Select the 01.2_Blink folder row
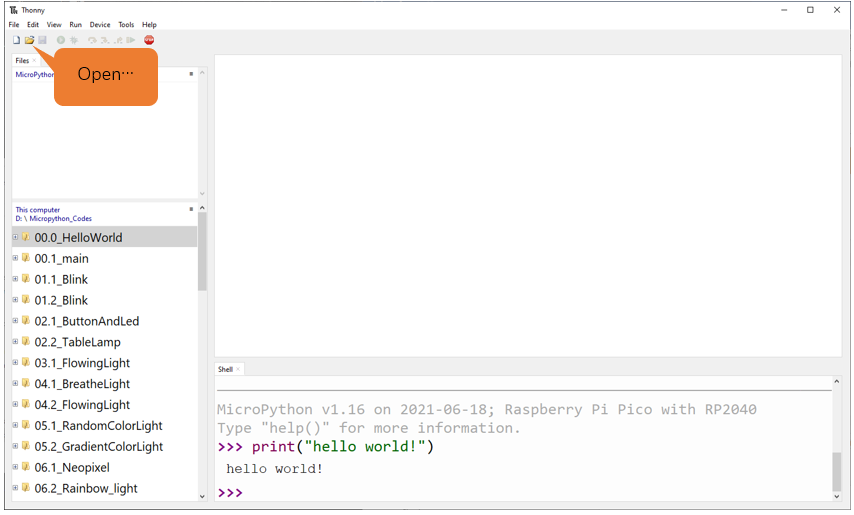Image resolution: width=854 pixels, height=515 pixels. pyautogui.click(x=105, y=300)
